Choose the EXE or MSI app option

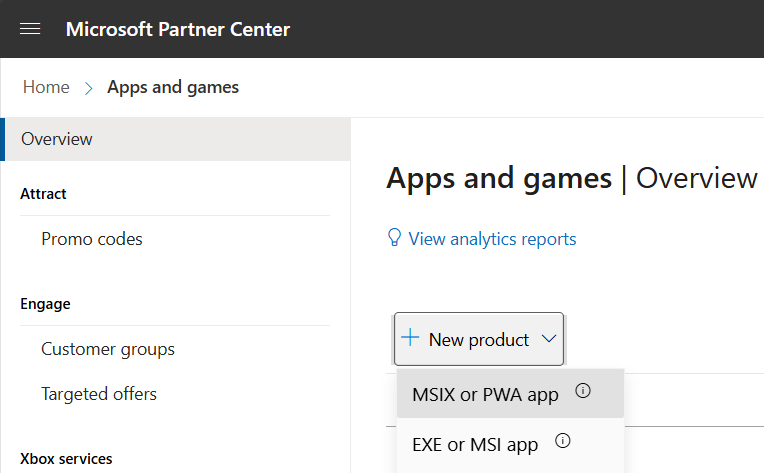tap(475, 444)
